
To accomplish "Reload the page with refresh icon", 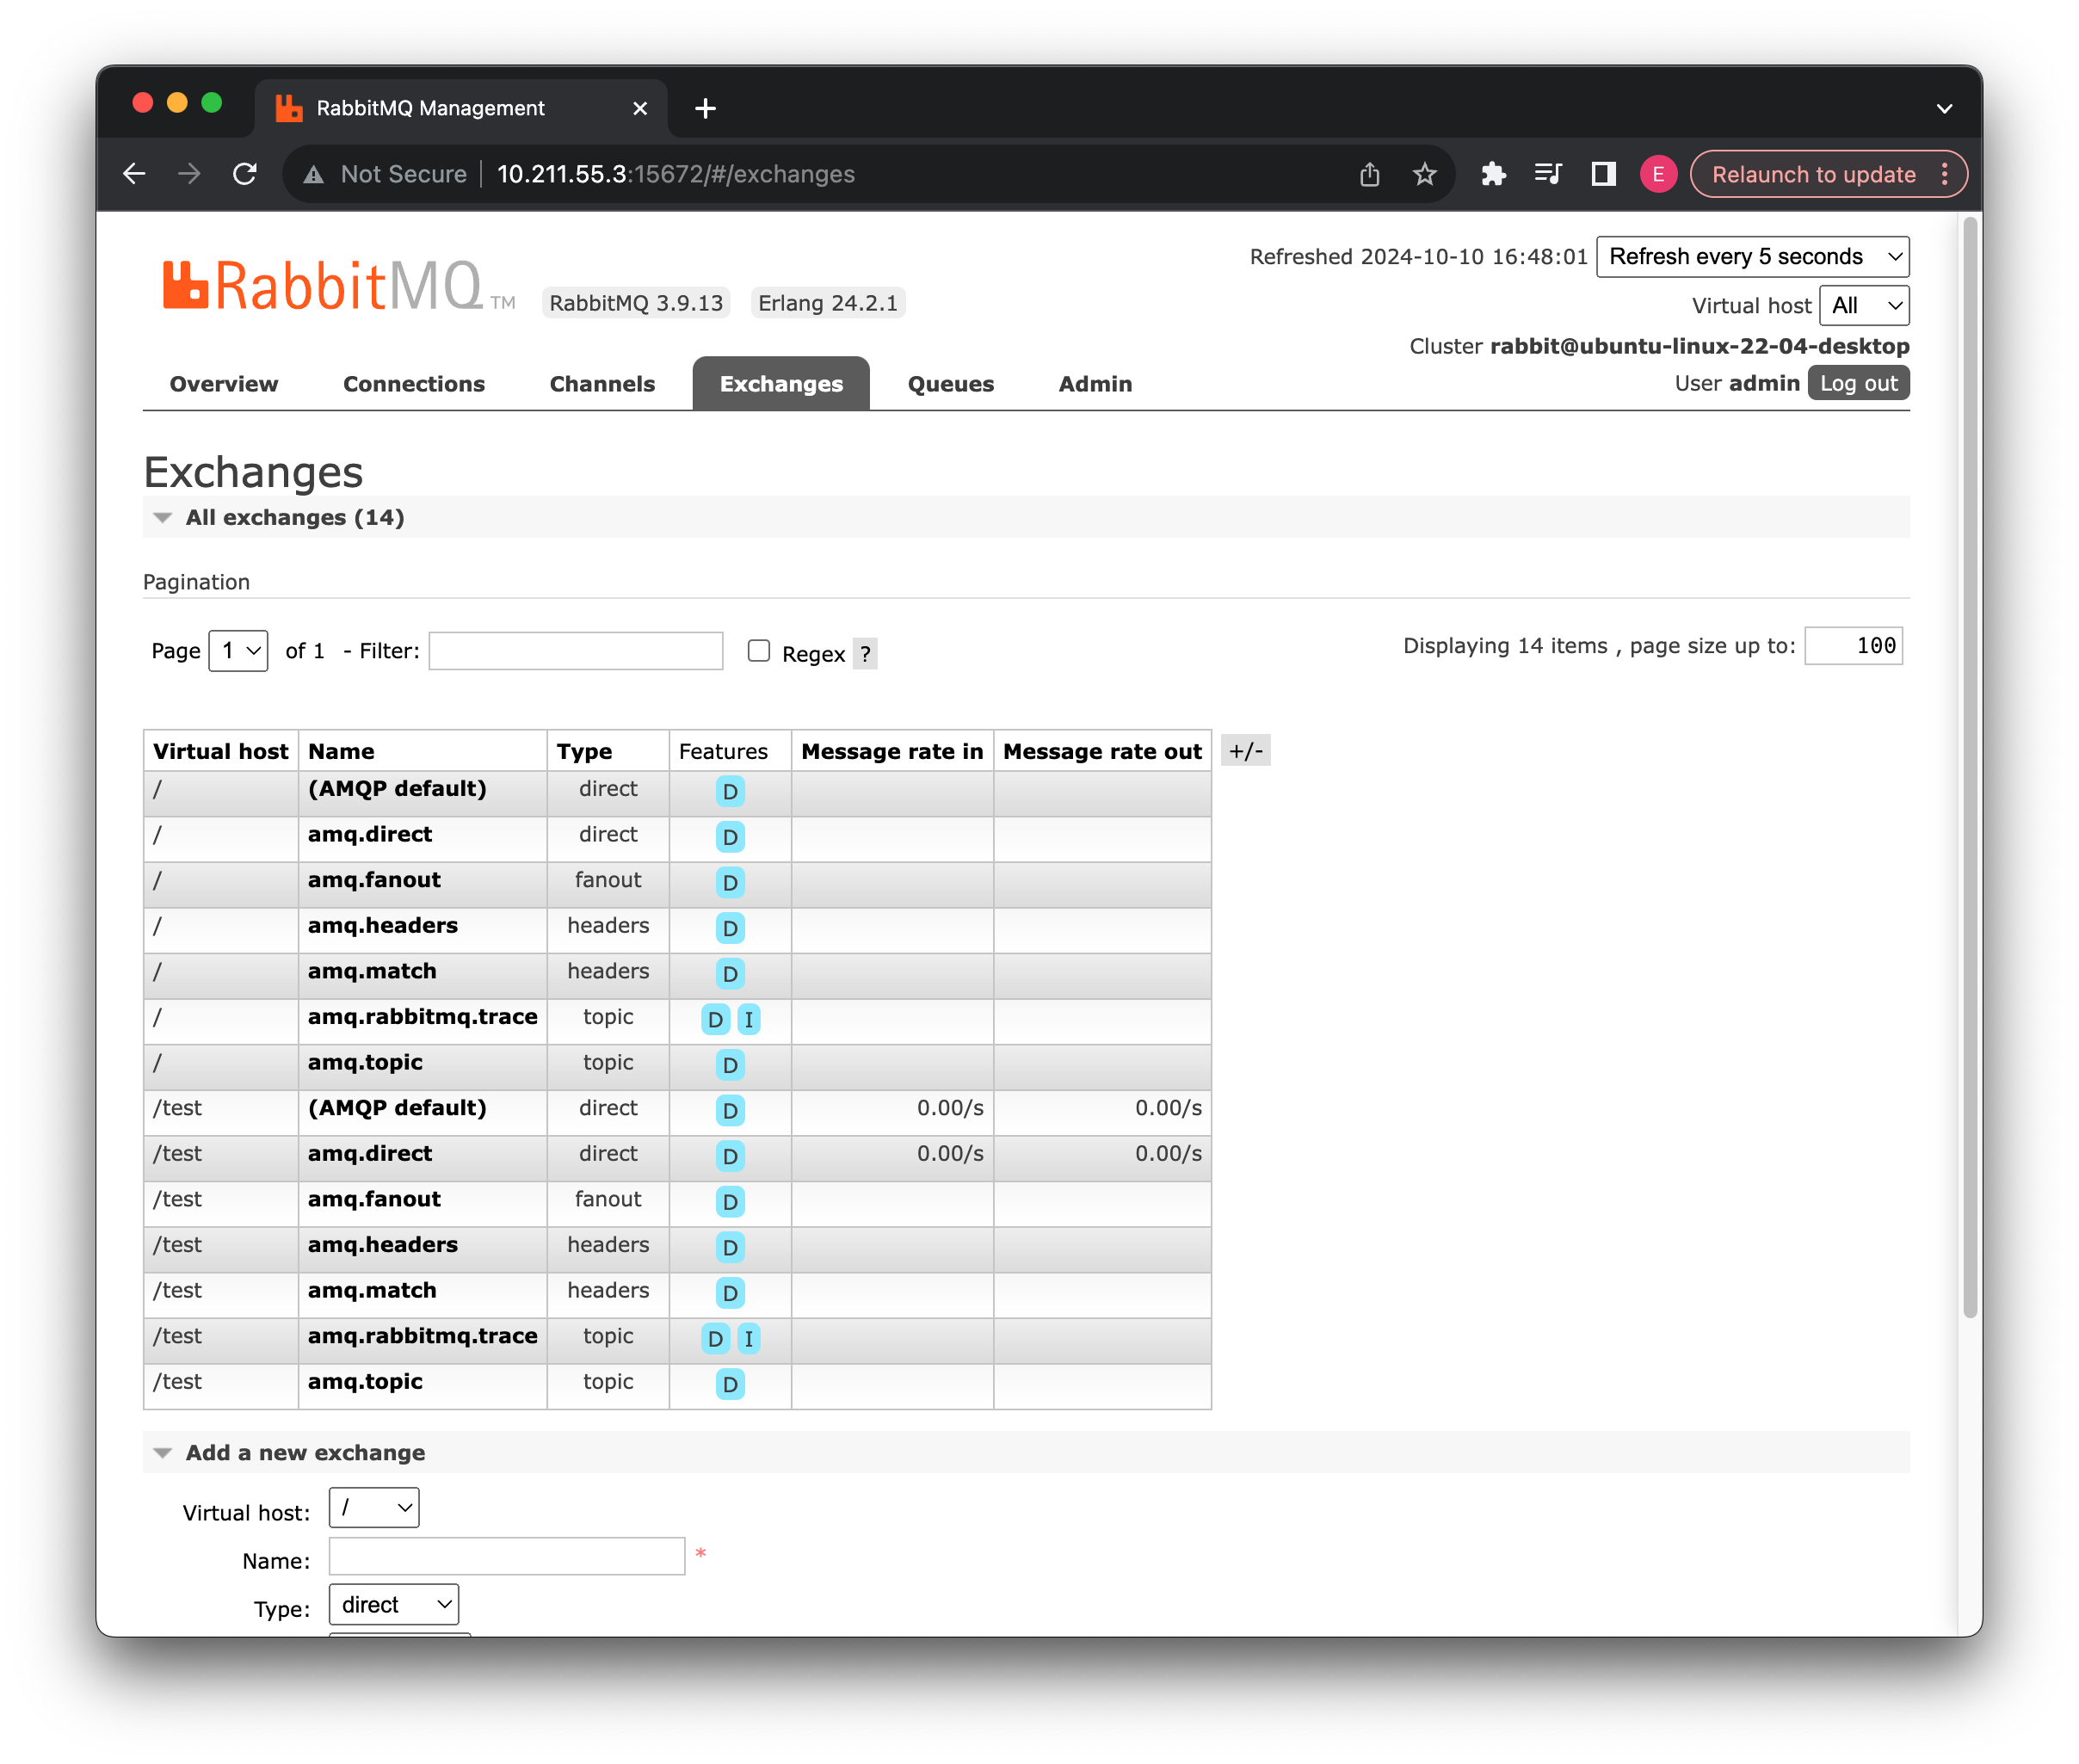I will pyautogui.click(x=245, y=174).
